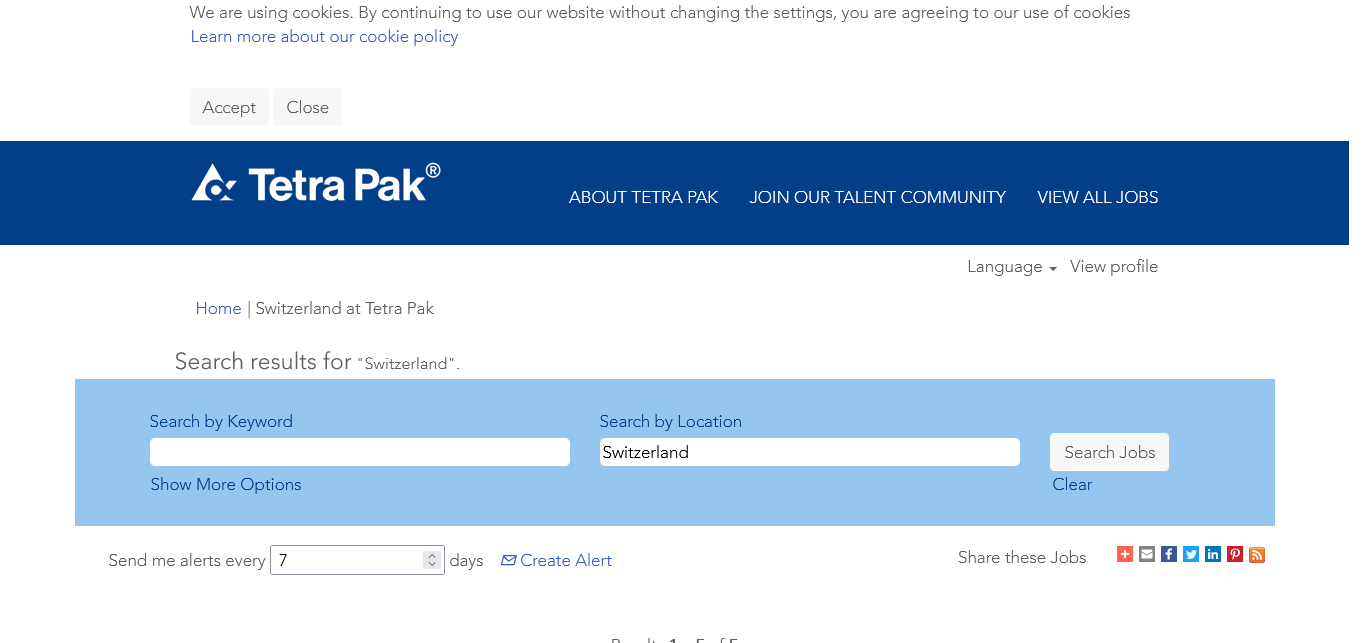1366x643 pixels.
Task: Click the Search by Location field
Action: (810, 452)
